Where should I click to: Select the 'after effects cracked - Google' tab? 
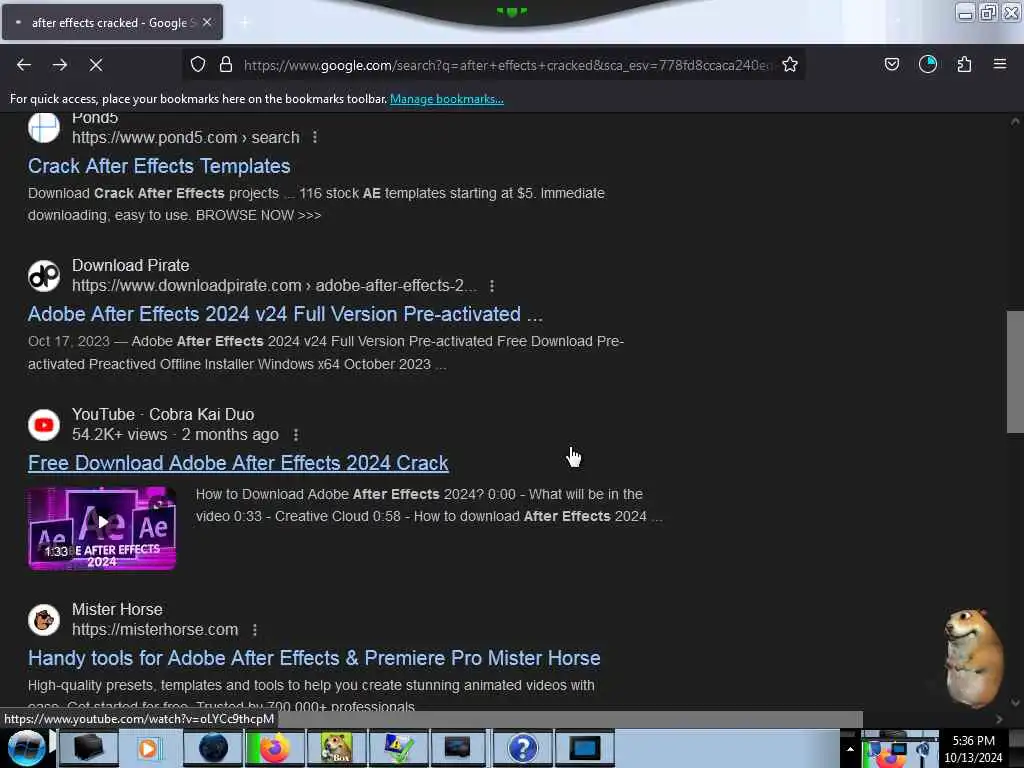click(x=112, y=22)
